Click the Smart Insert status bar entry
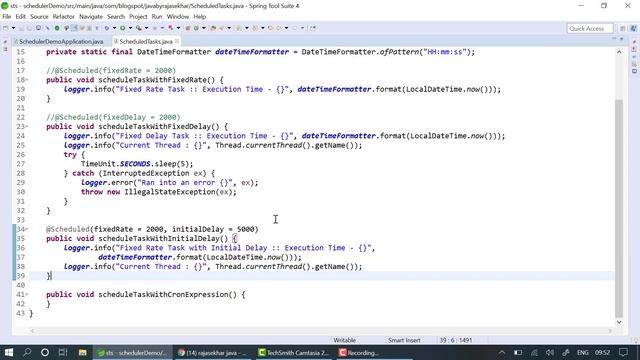 point(404,340)
